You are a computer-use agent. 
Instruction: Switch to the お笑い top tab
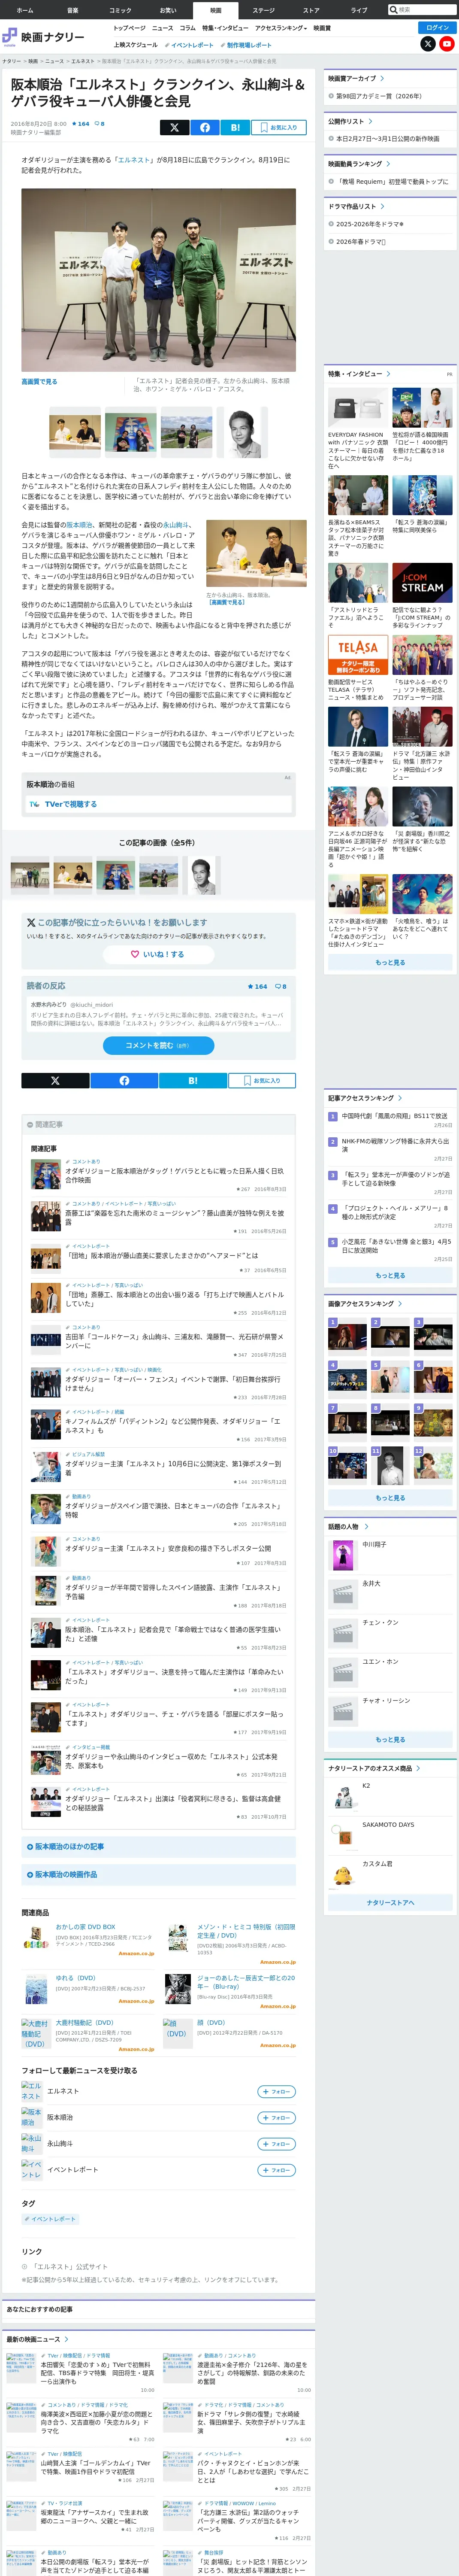(168, 10)
